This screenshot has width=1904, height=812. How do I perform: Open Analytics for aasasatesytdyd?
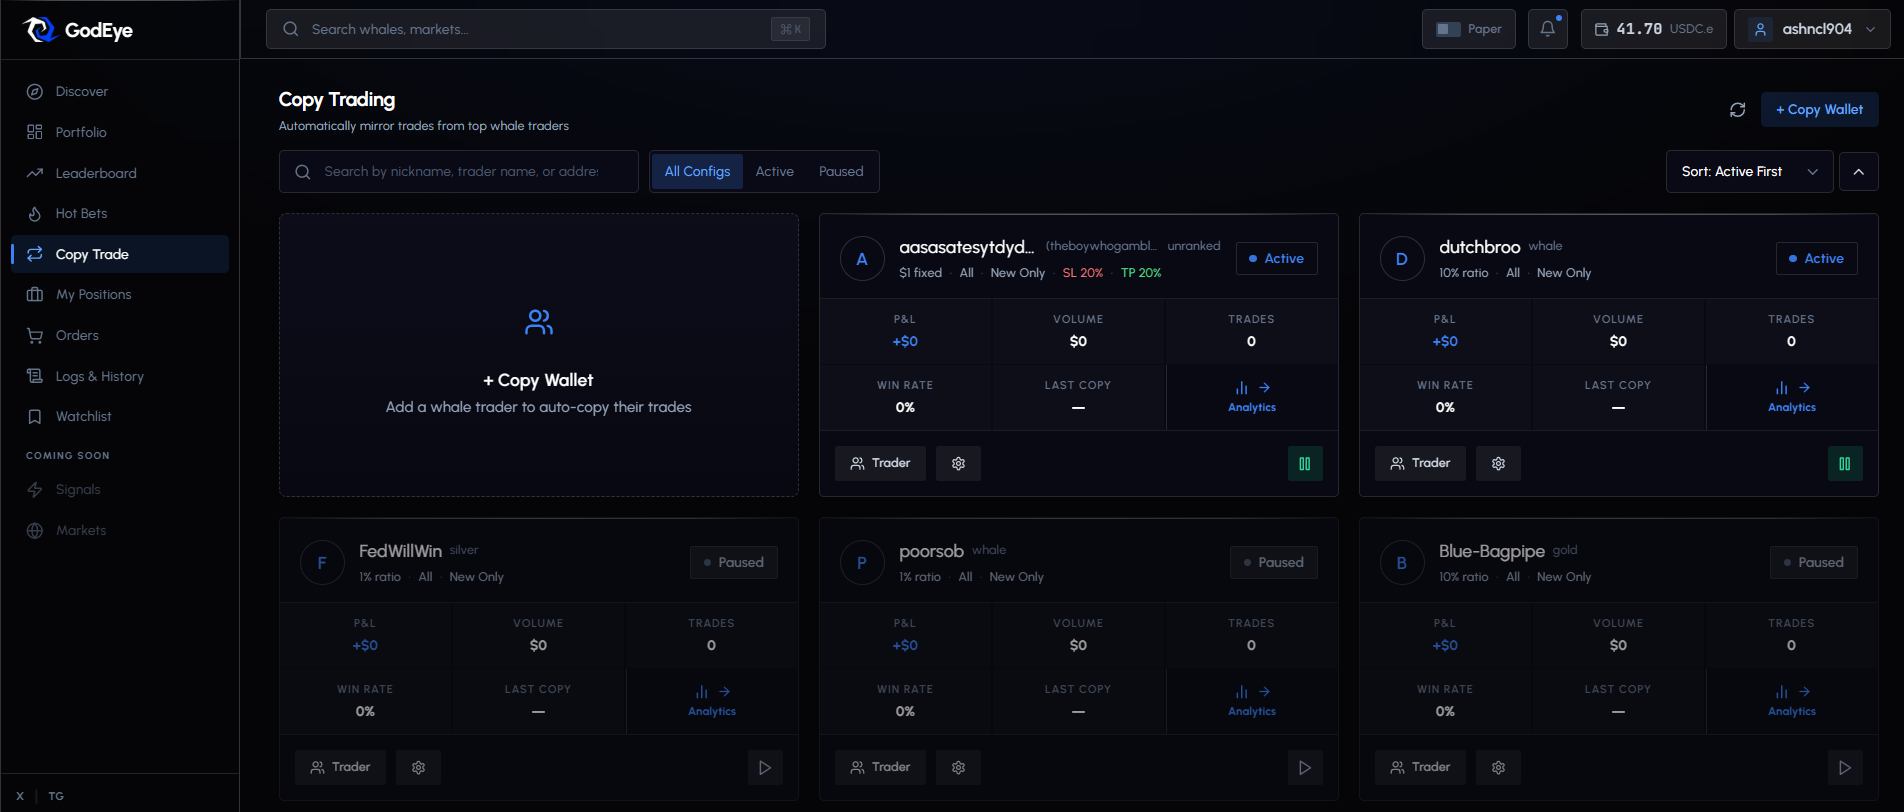coord(1252,397)
